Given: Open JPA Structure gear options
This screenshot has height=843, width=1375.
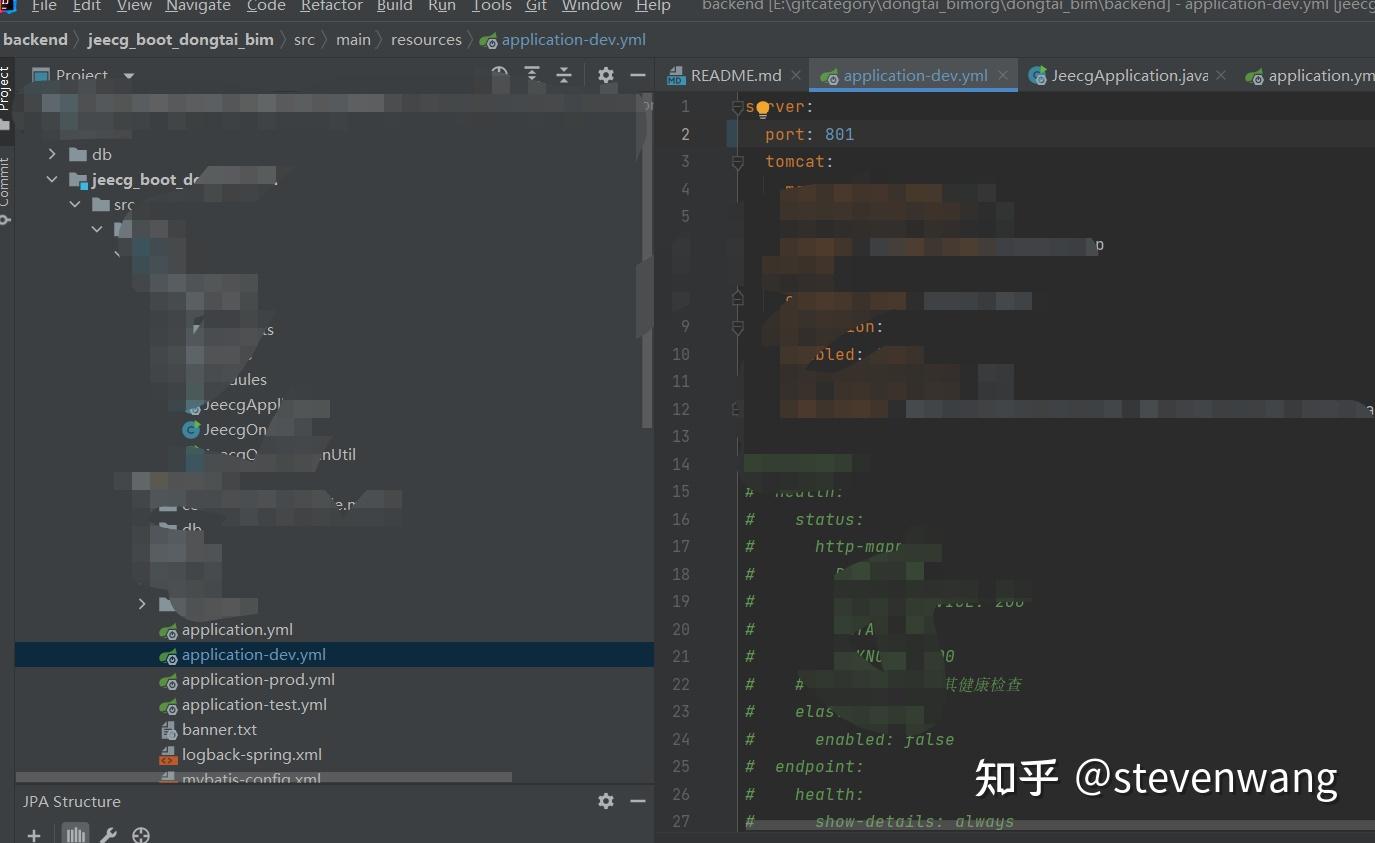Looking at the screenshot, I should 606,801.
